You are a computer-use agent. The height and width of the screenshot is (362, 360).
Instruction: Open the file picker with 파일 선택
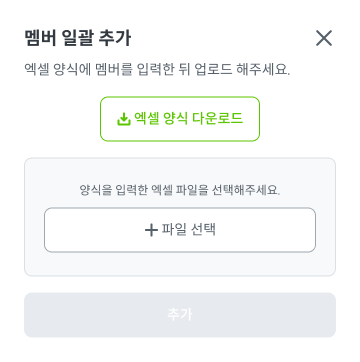(x=180, y=230)
